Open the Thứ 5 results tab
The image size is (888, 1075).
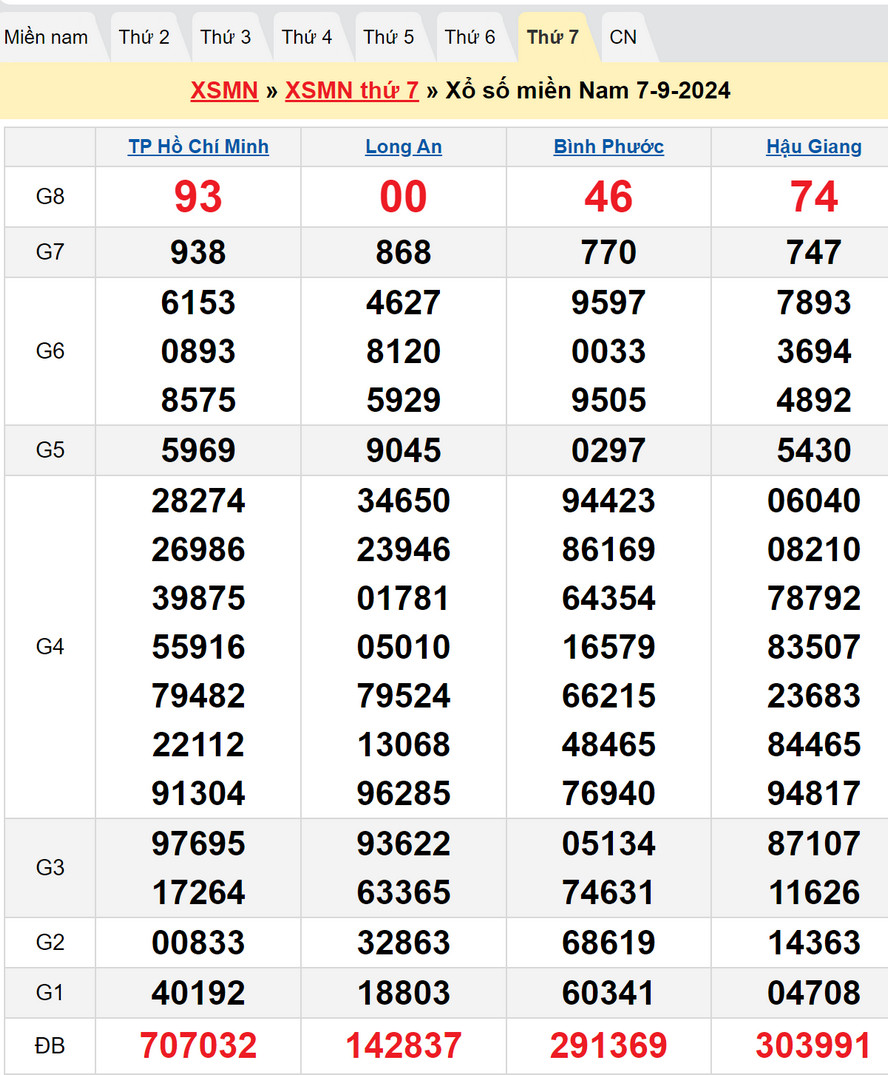click(x=388, y=37)
